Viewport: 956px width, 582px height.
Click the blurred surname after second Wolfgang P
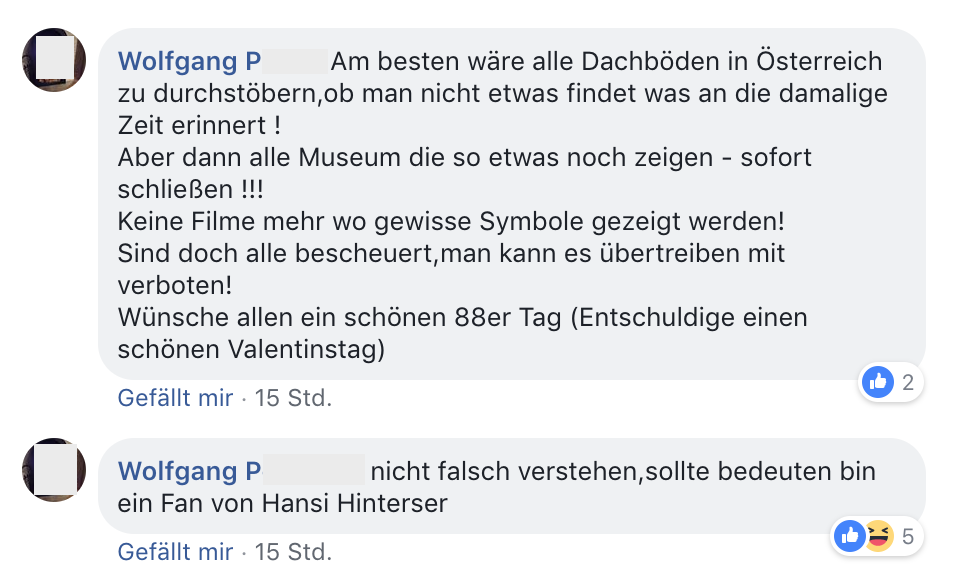[314, 470]
